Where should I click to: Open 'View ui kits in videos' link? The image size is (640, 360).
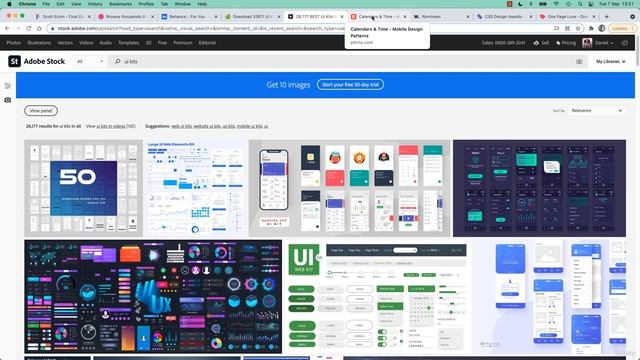coord(111,126)
